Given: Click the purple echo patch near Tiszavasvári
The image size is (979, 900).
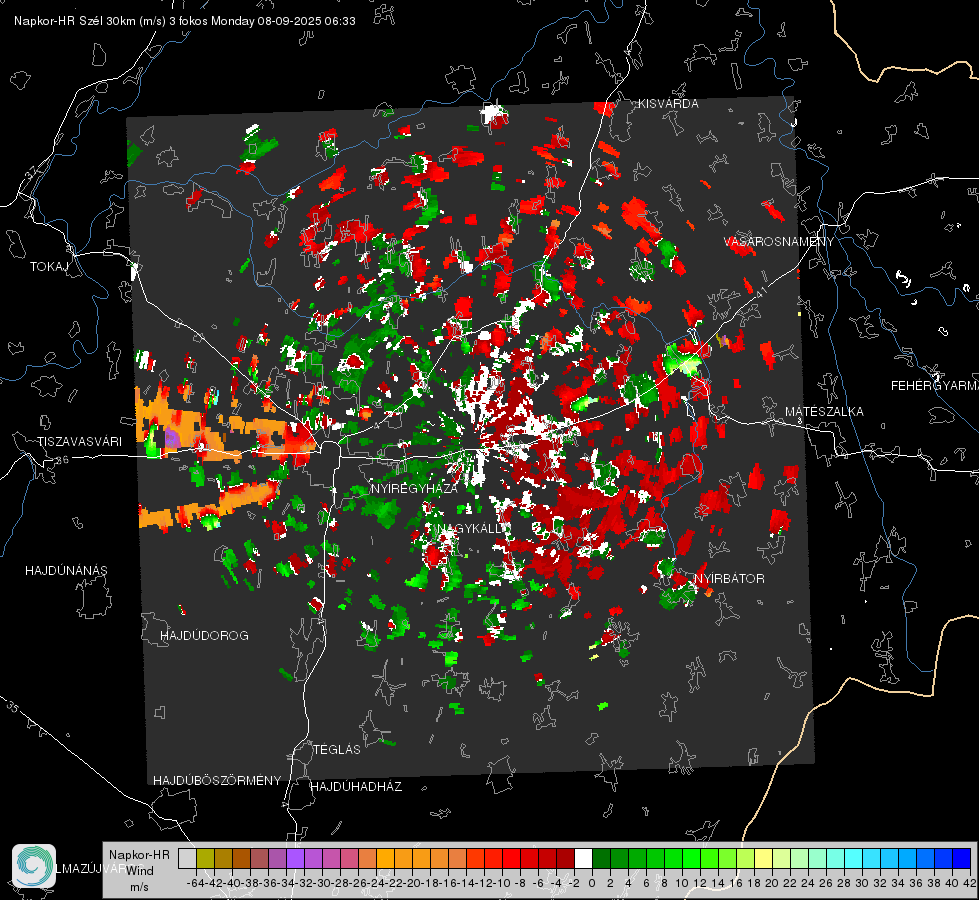Looking at the screenshot, I should [172, 437].
